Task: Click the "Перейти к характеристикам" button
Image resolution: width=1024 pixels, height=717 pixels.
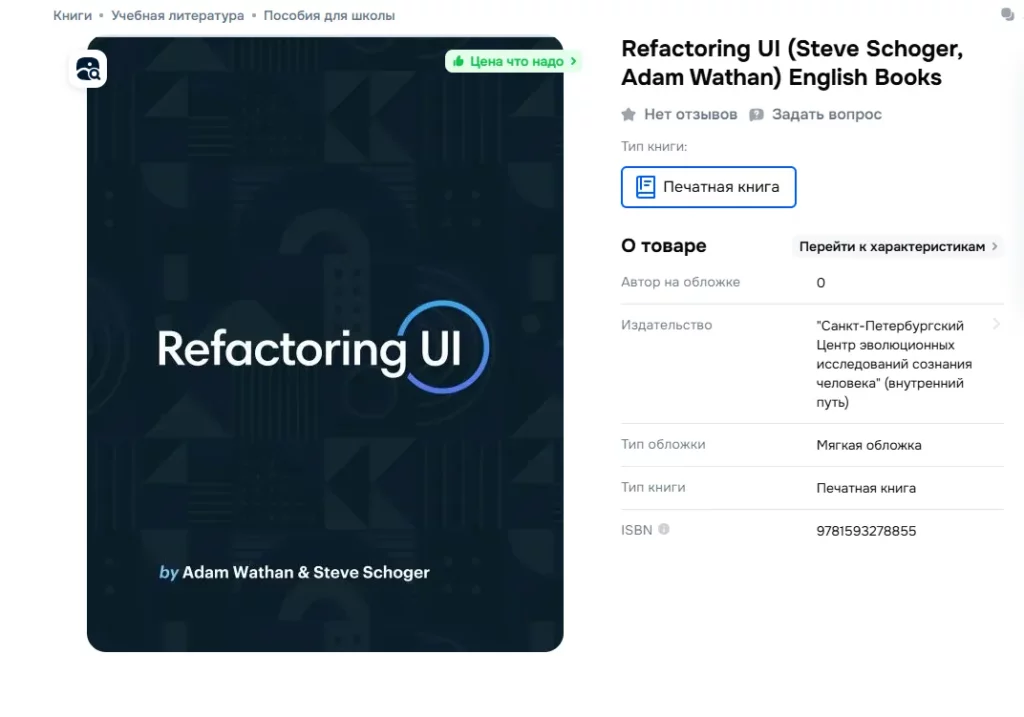Action: point(890,246)
